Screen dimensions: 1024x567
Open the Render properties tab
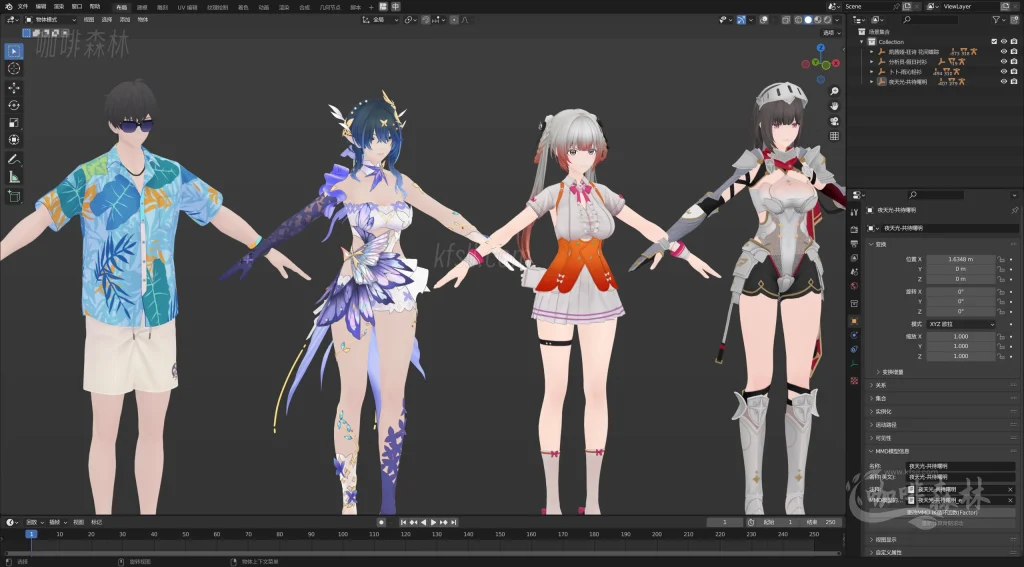point(854,230)
